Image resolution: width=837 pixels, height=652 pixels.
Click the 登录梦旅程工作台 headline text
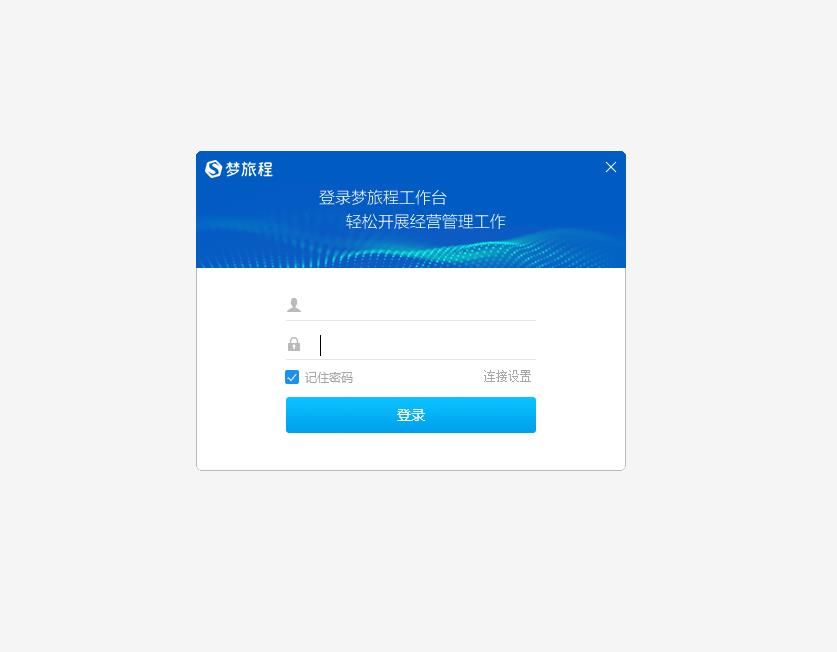(x=383, y=198)
